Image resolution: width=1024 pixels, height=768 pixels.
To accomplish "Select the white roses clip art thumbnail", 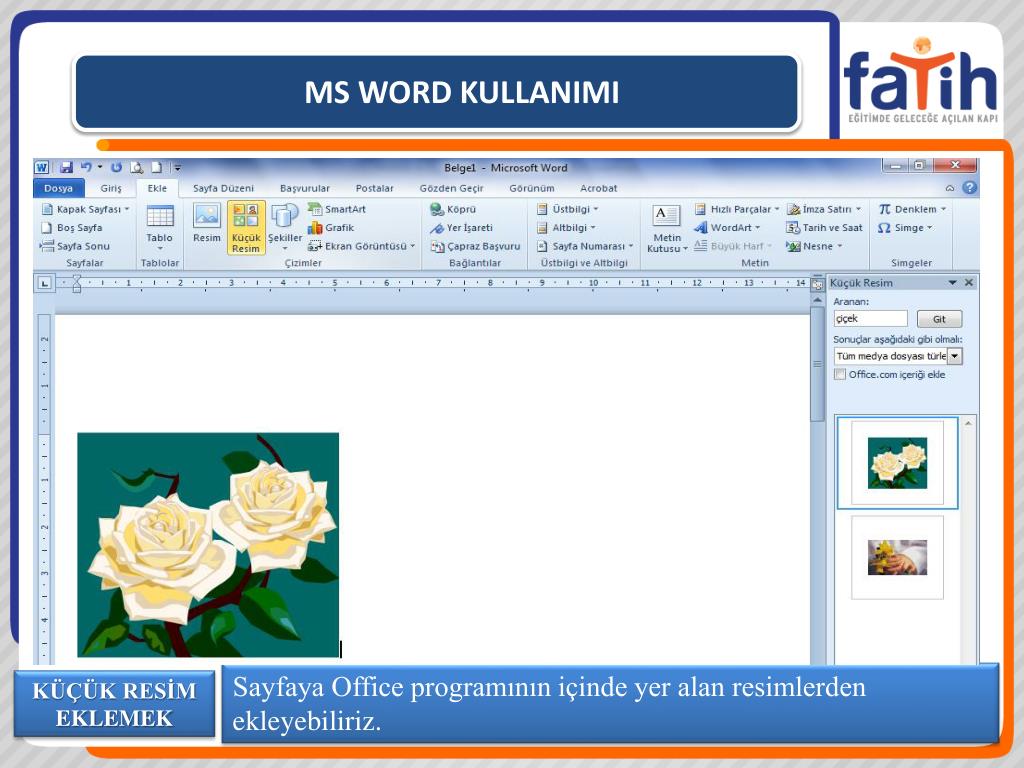I will tap(897, 463).
